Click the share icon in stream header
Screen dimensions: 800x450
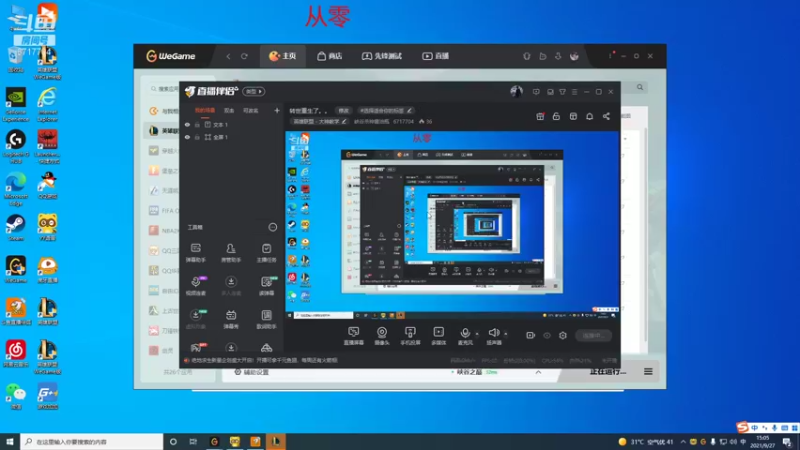(606, 116)
